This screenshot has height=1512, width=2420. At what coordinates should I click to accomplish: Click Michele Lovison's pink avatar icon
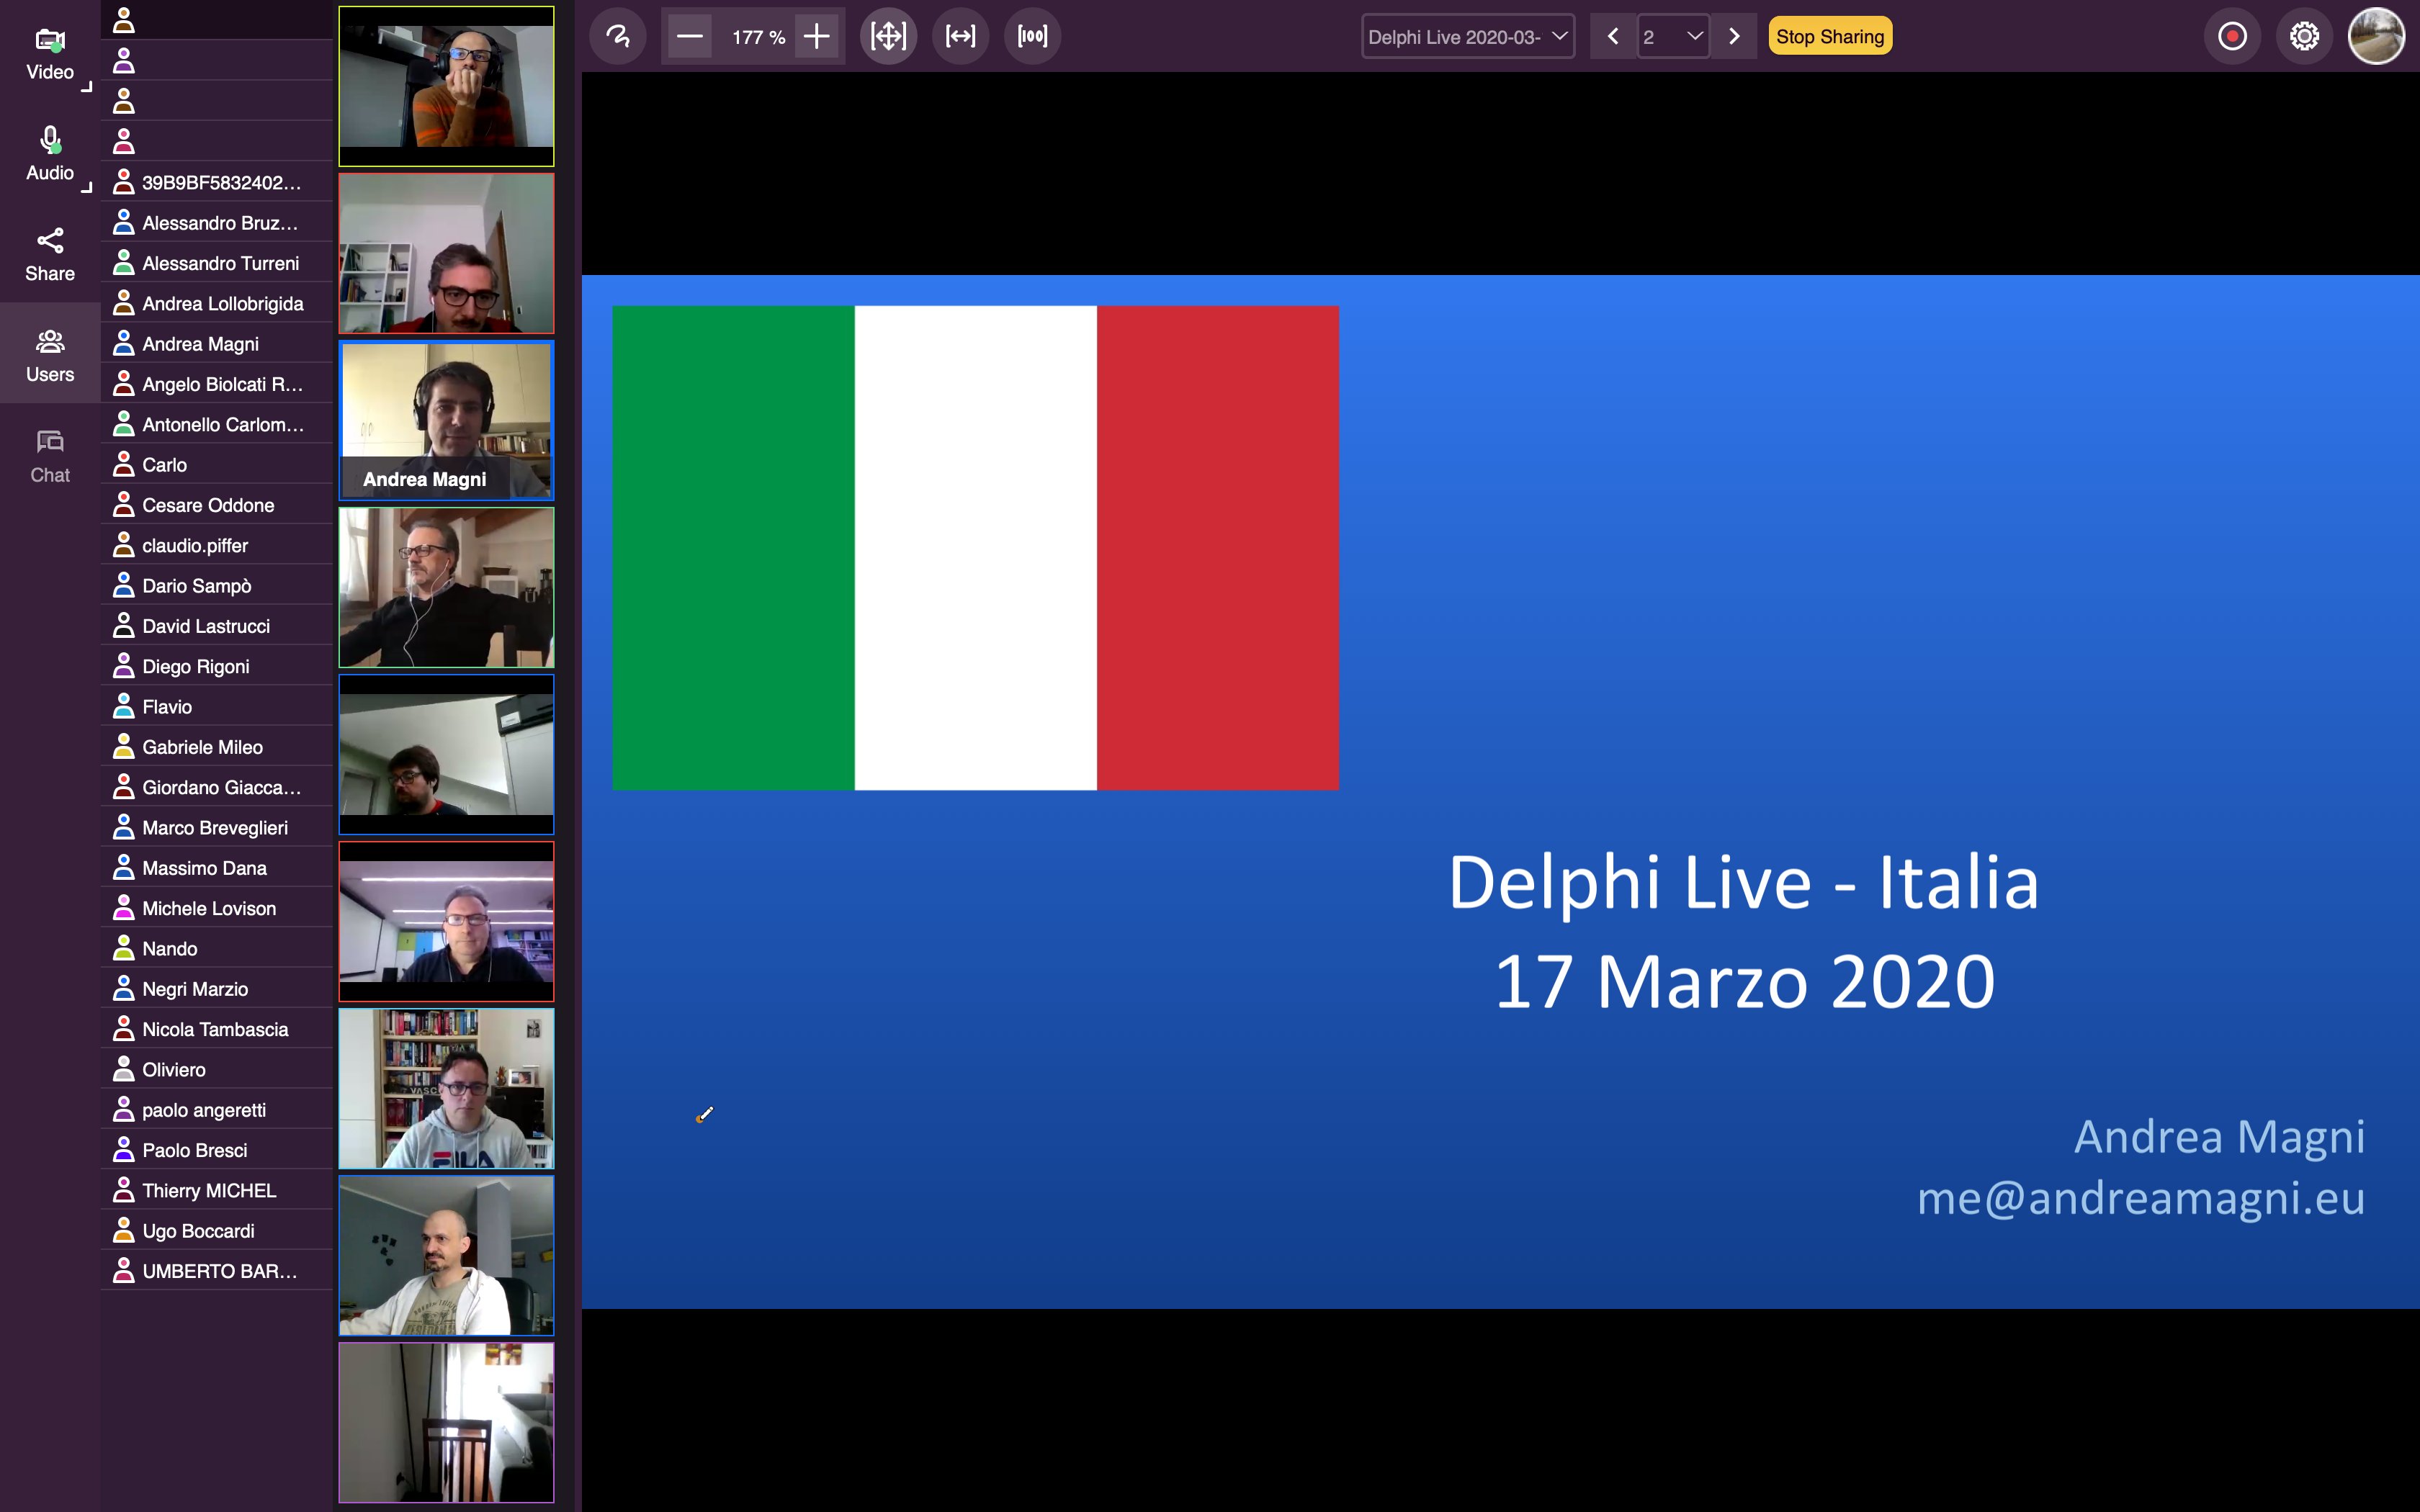coord(124,907)
